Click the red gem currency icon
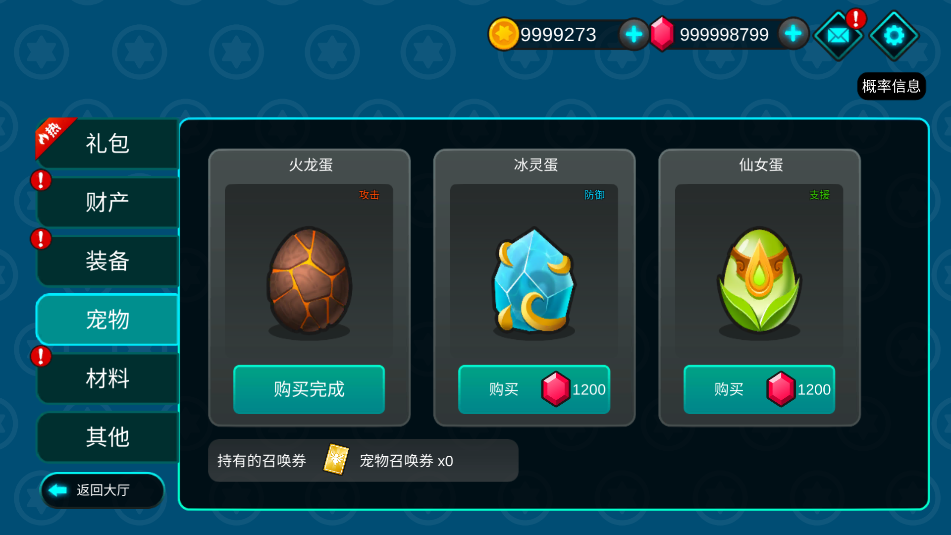The image size is (951, 535). click(x=662, y=34)
